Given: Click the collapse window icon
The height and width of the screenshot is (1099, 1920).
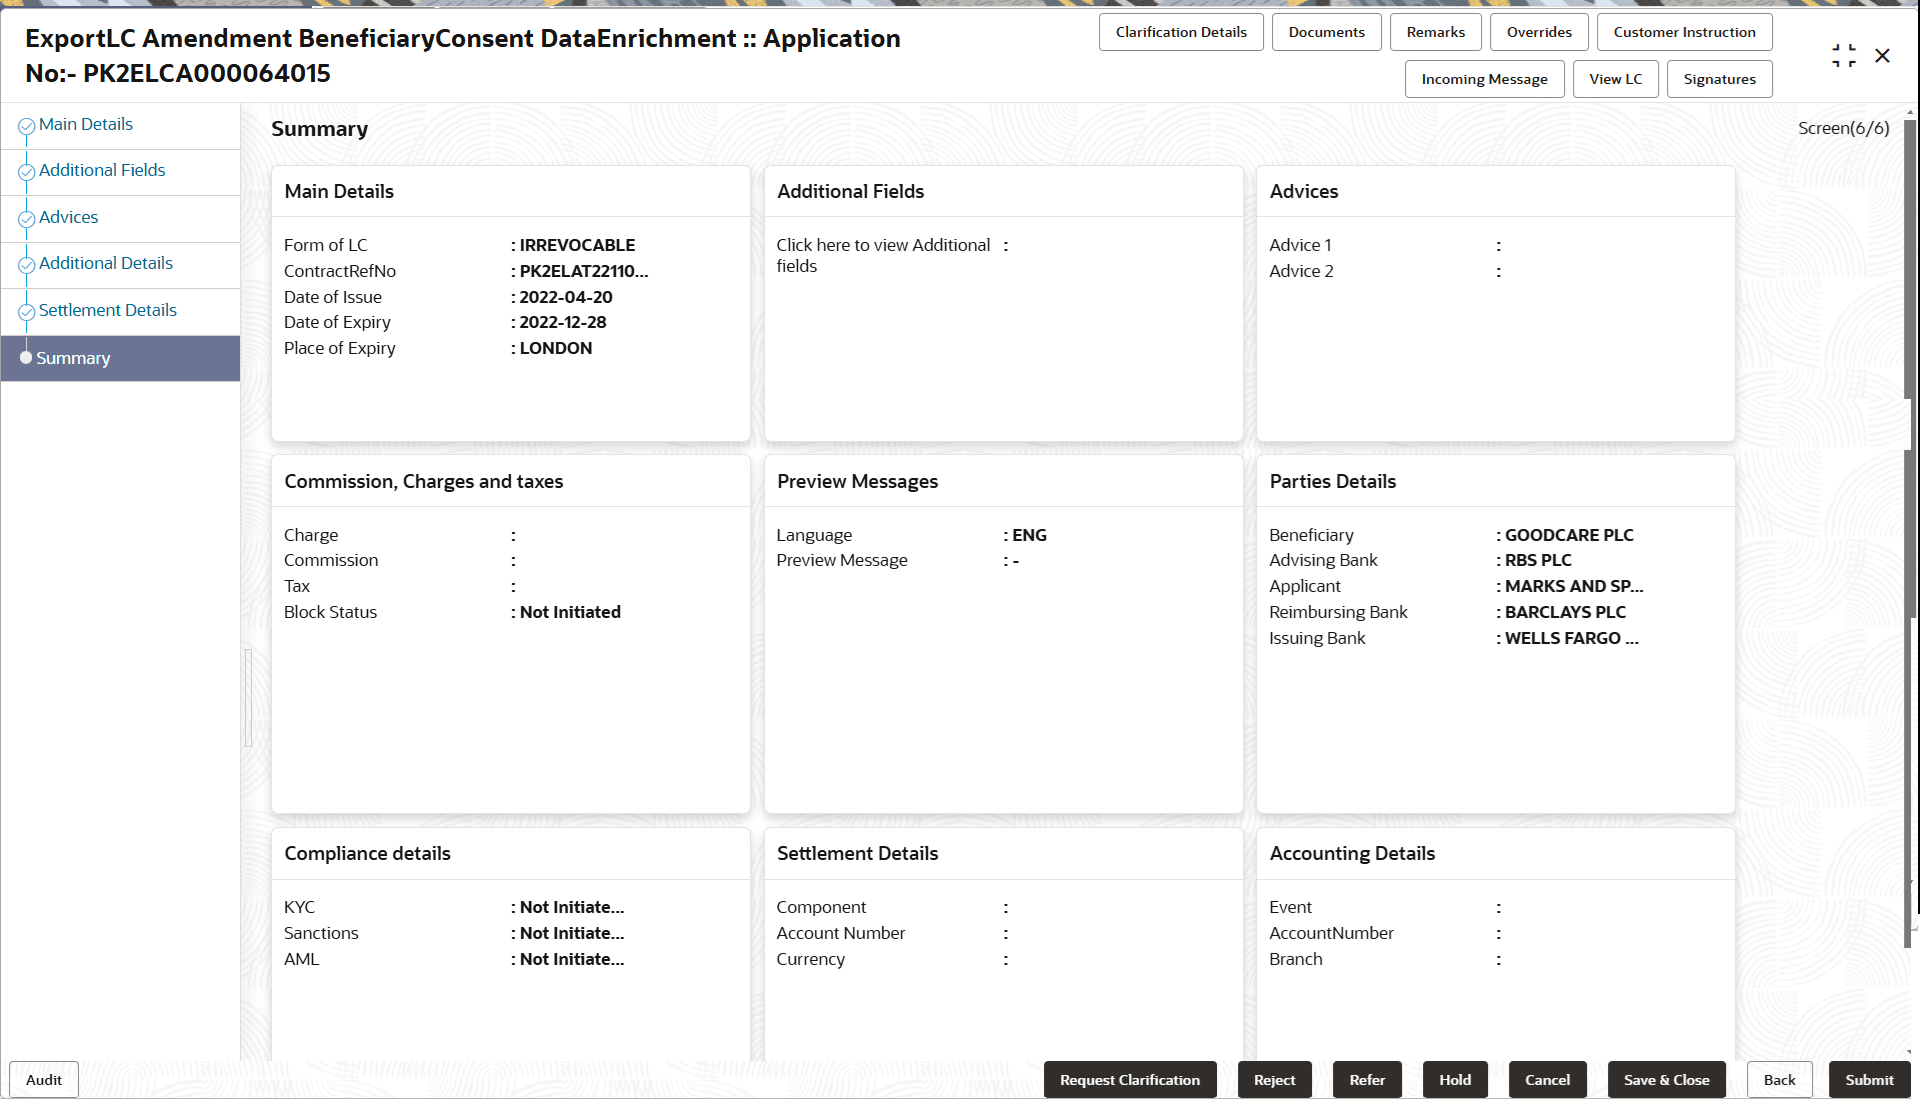Looking at the screenshot, I should tap(1843, 56).
